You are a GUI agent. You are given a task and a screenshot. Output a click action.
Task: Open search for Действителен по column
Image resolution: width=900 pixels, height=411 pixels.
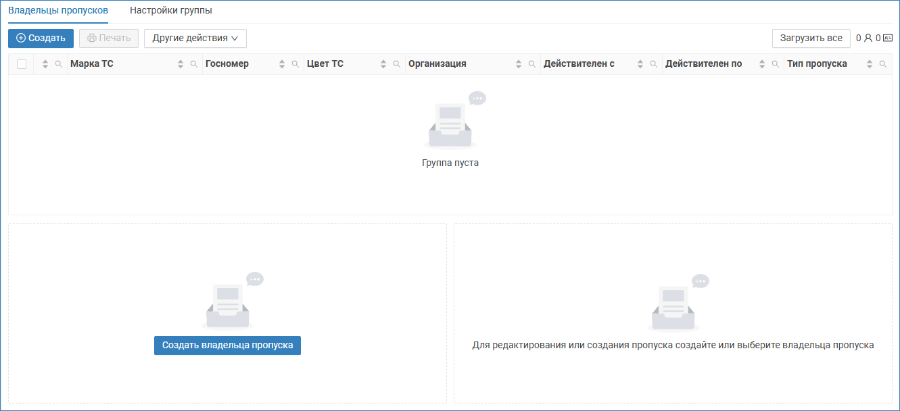[x=775, y=64]
